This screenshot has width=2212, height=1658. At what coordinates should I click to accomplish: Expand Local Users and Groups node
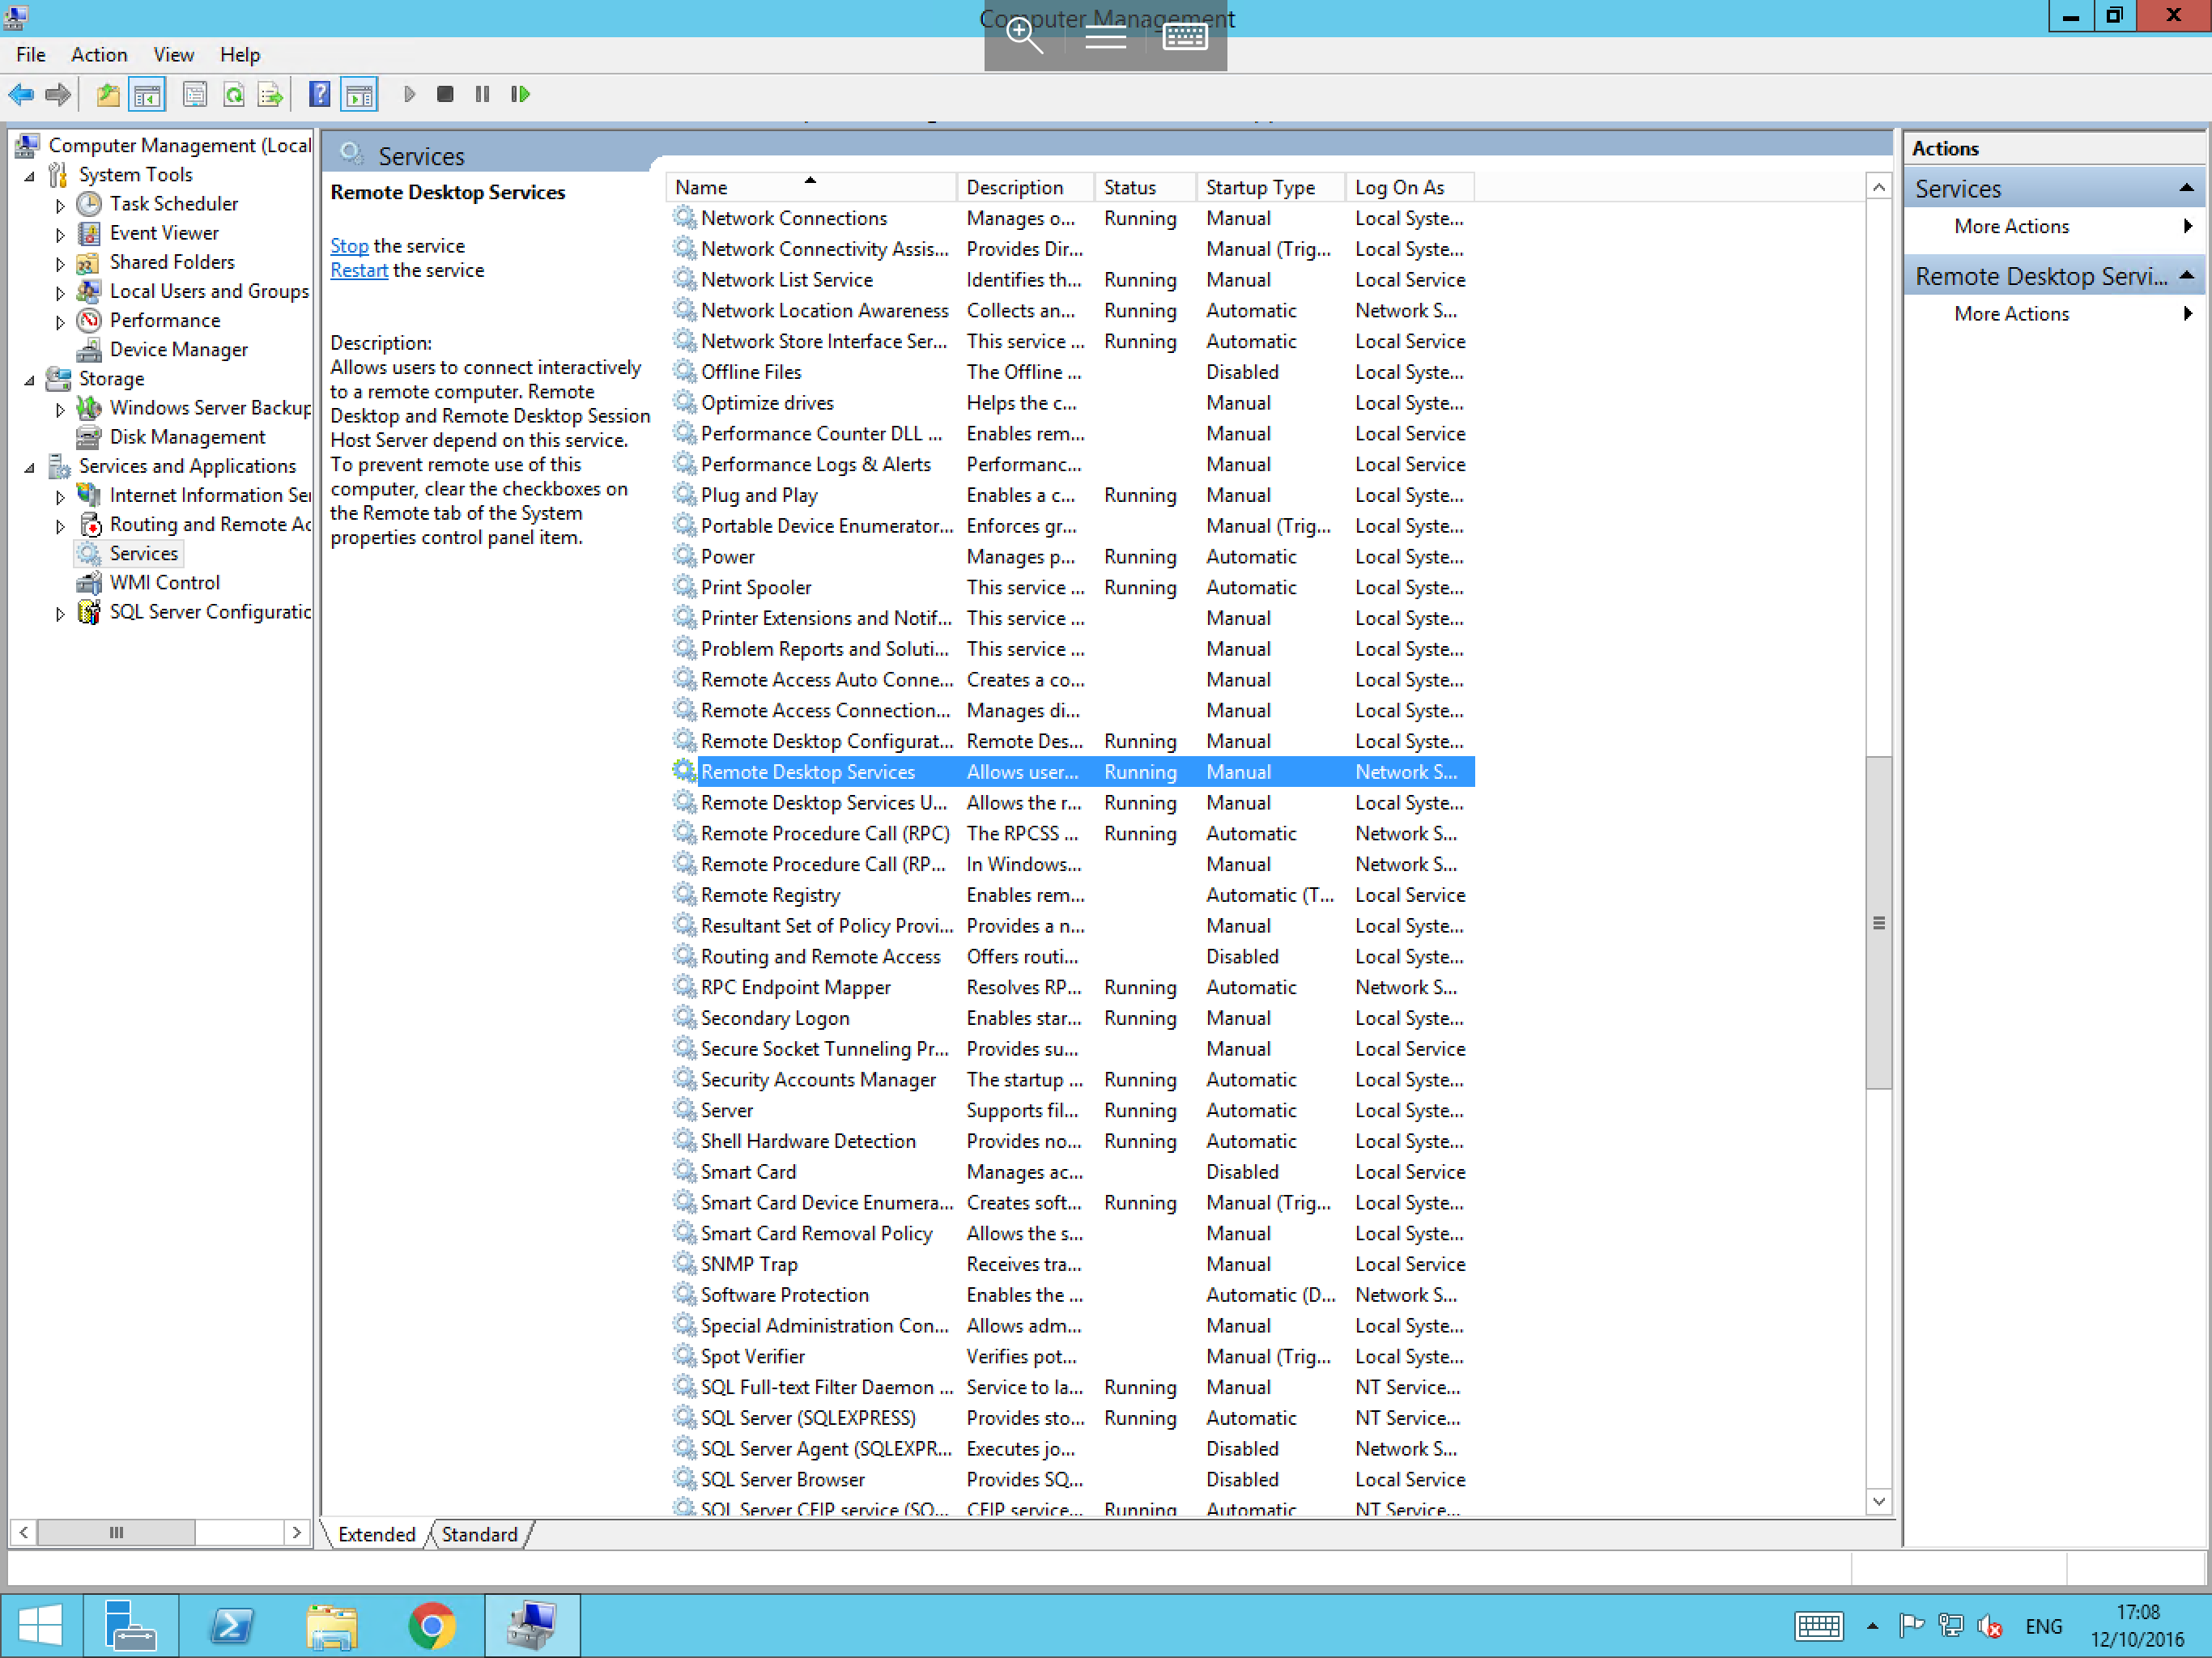(x=60, y=293)
